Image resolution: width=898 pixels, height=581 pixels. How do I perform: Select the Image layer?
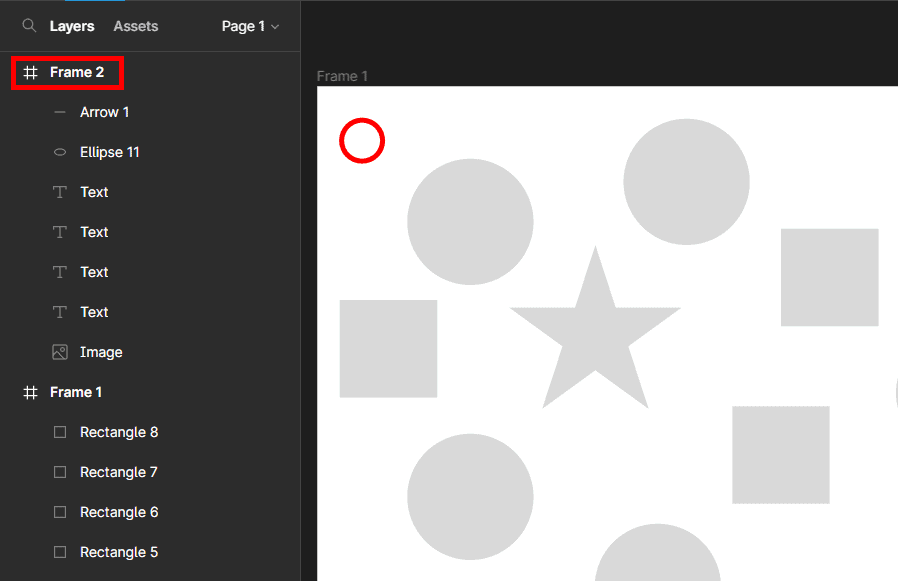[x=101, y=352]
